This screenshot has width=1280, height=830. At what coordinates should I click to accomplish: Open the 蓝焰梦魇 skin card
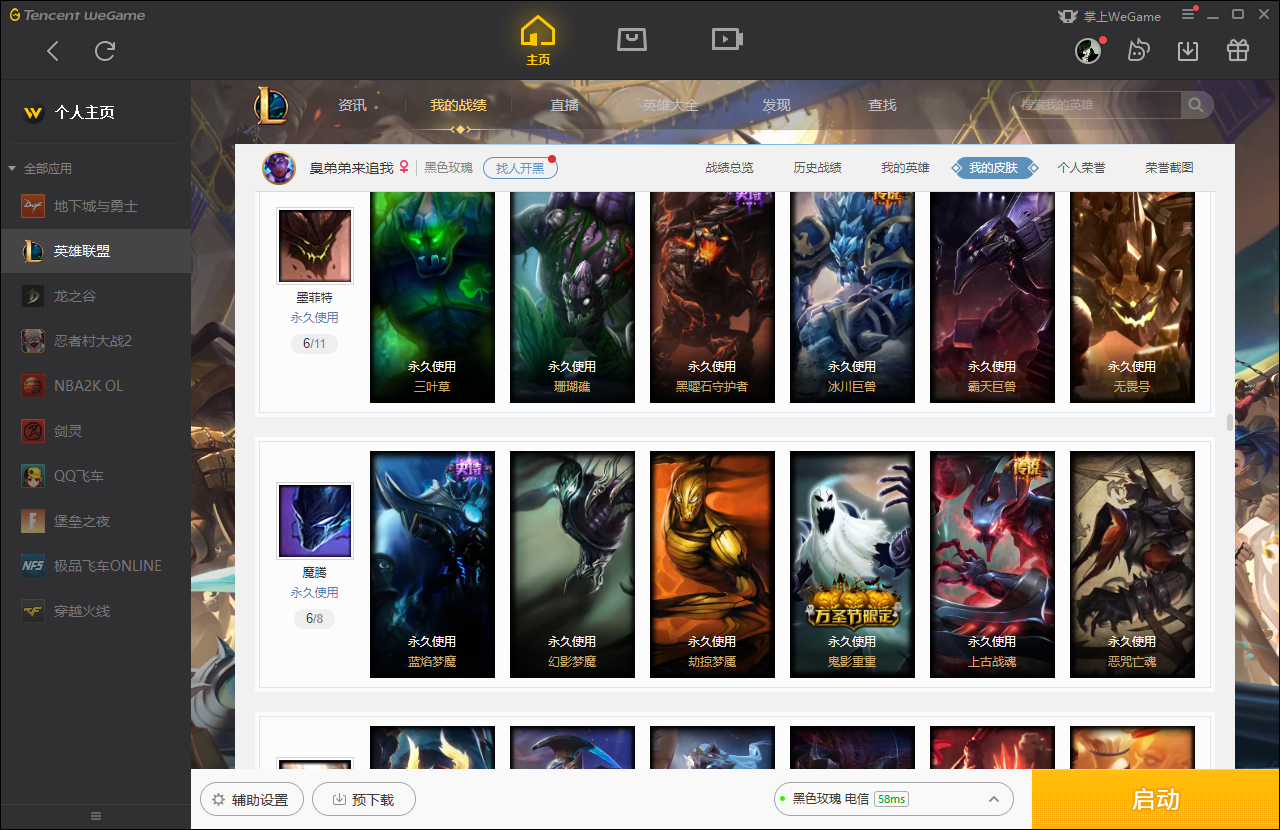pos(432,564)
